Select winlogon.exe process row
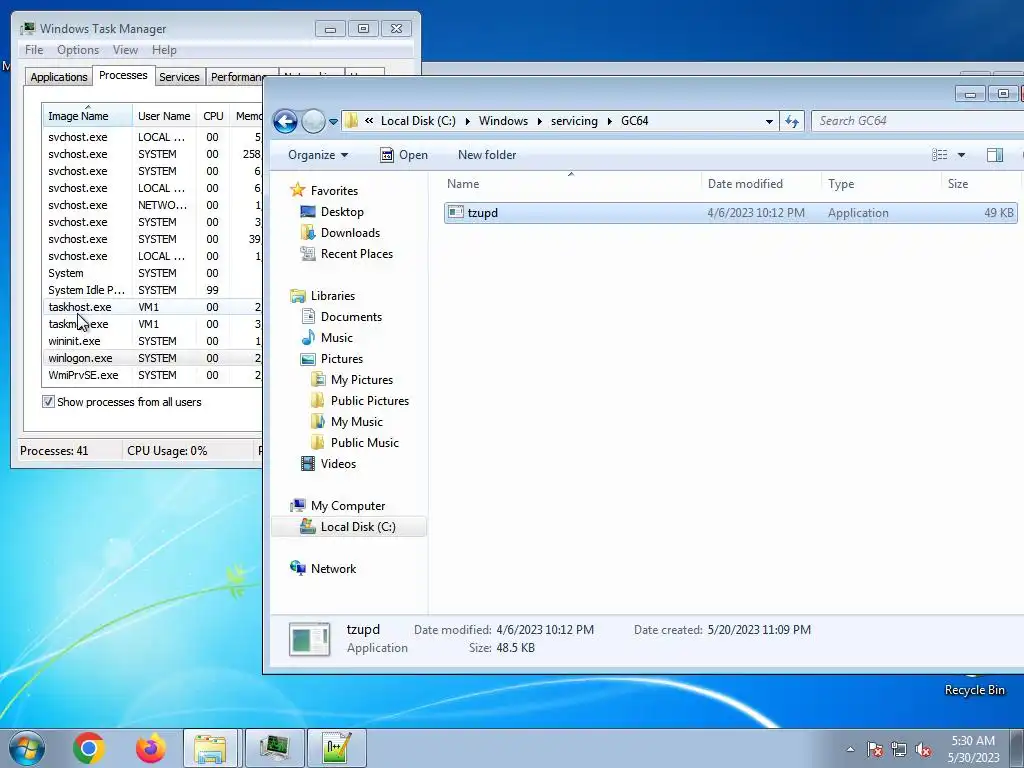This screenshot has width=1024, height=768. (x=152, y=358)
